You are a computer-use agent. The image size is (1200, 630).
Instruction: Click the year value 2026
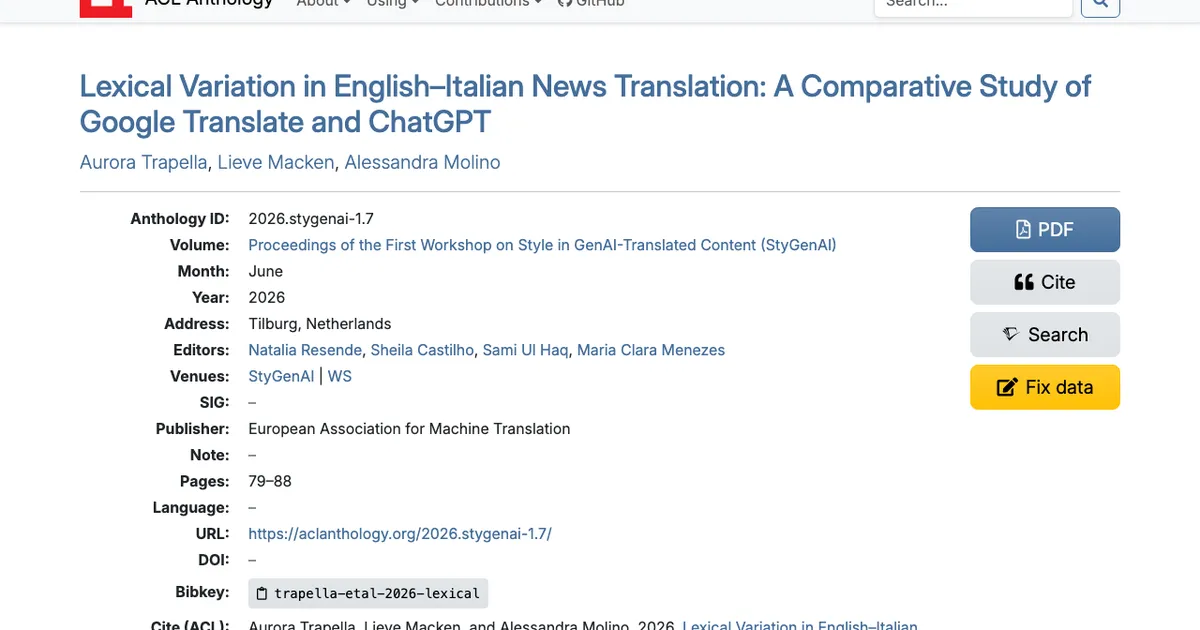click(x=267, y=297)
